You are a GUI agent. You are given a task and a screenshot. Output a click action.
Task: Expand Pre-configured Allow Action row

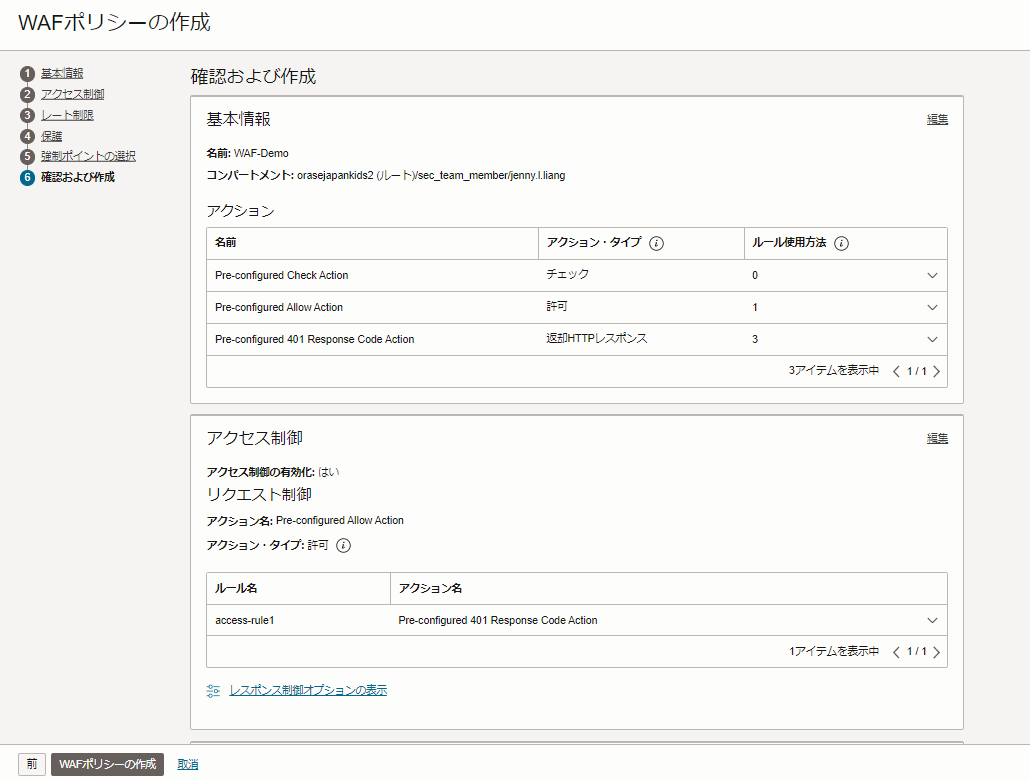click(x=932, y=307)
